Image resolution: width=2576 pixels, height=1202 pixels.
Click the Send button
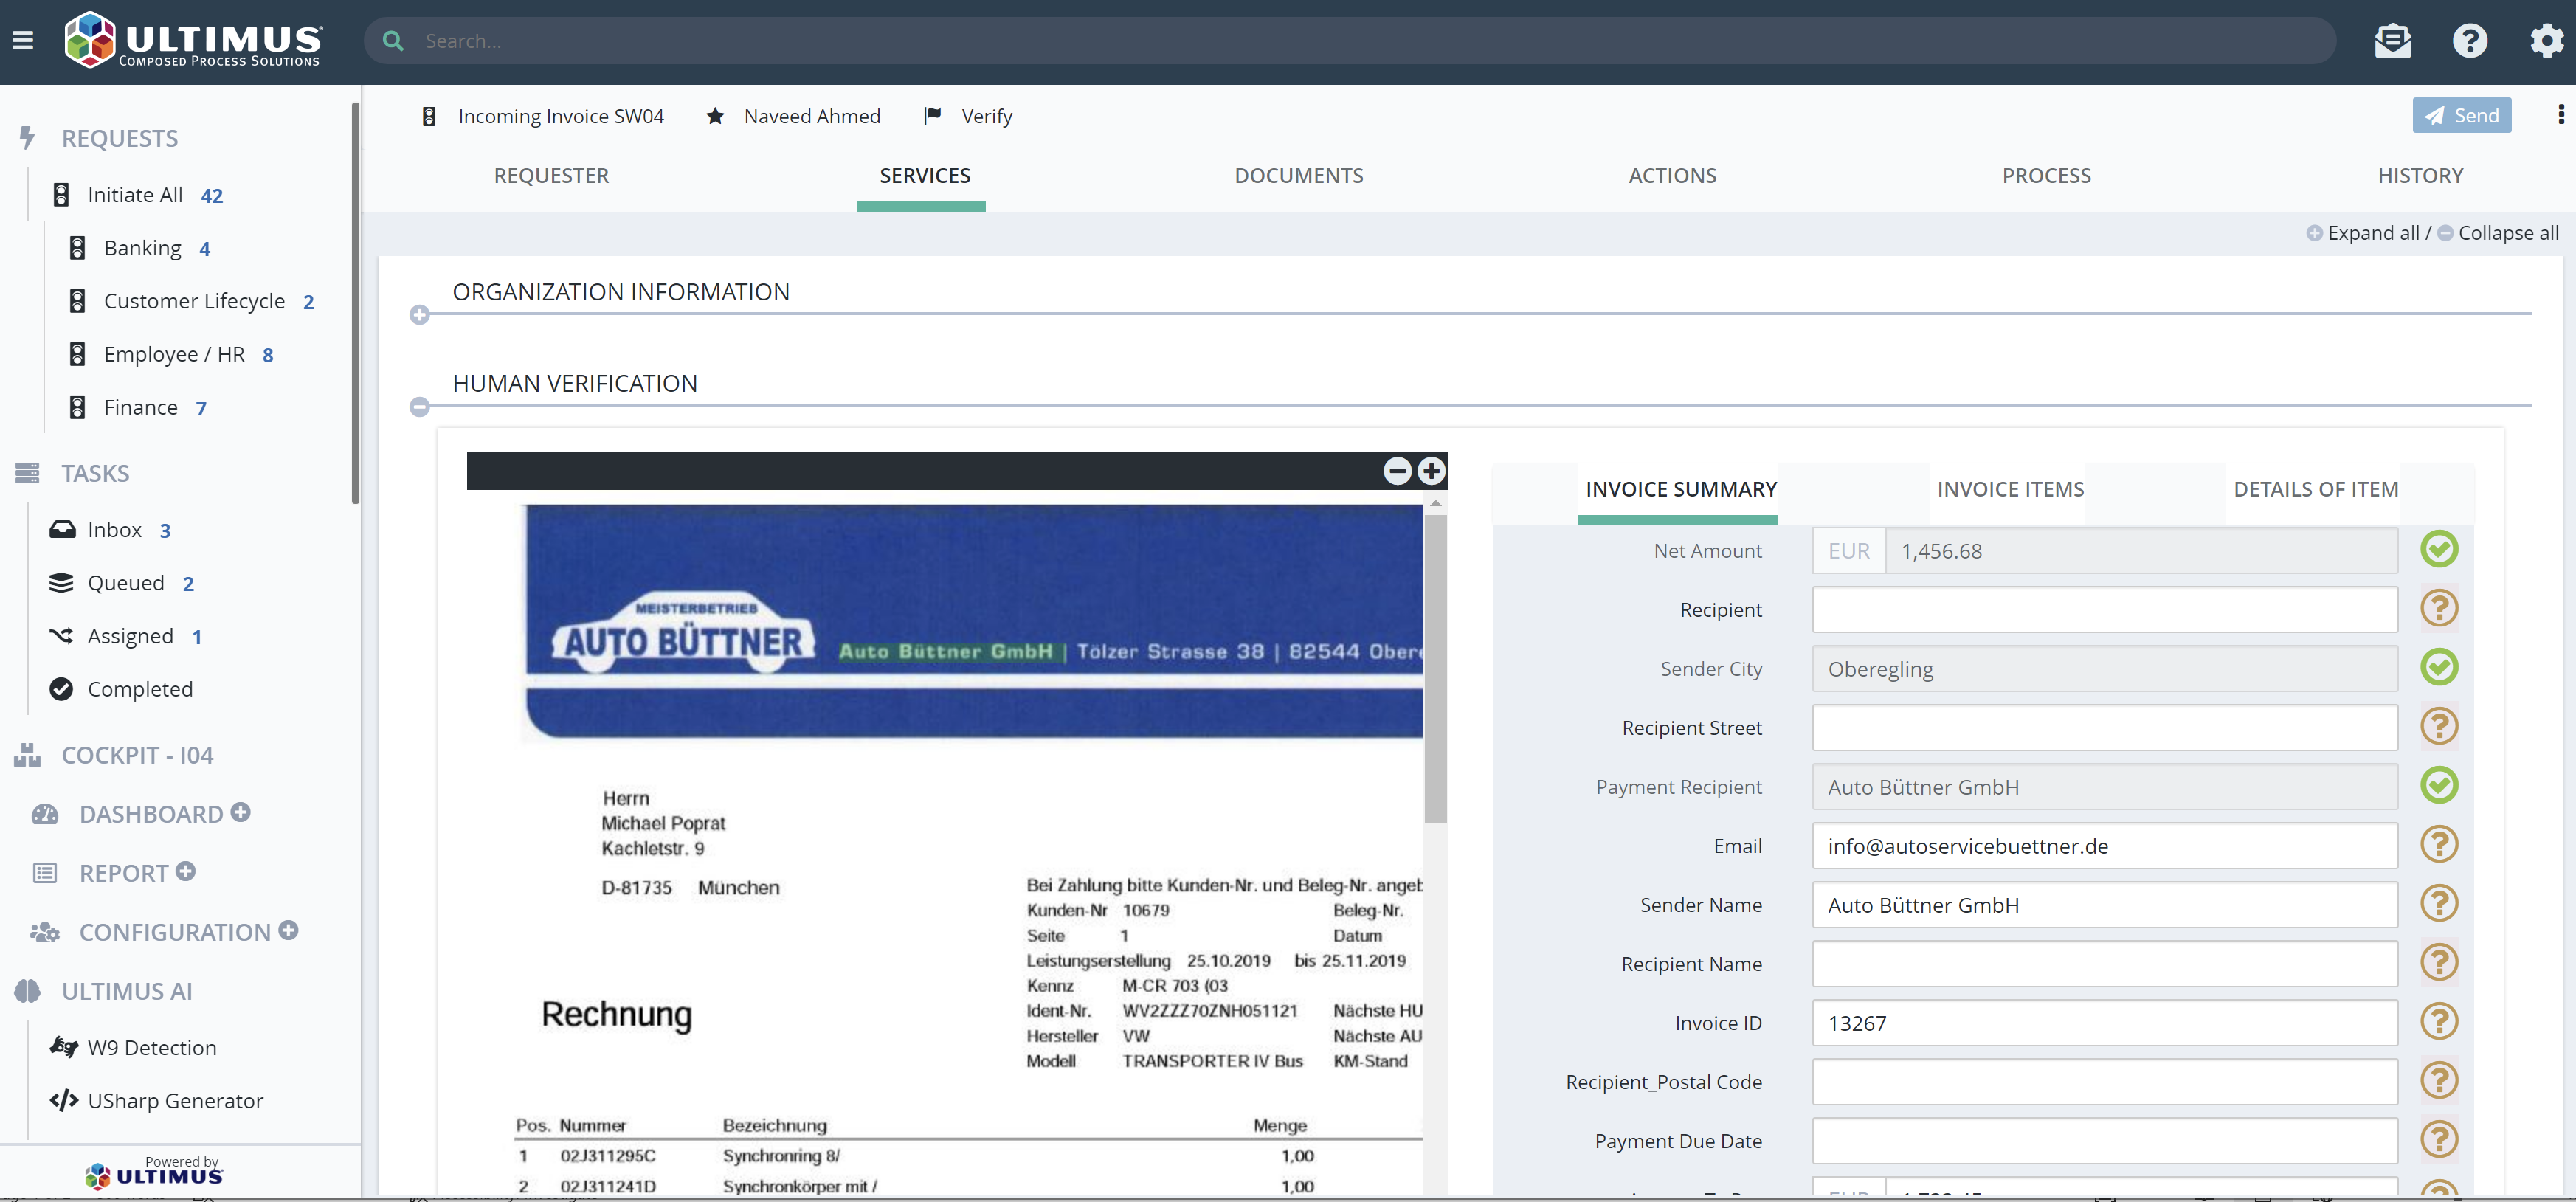click(x=2461, y=114)
